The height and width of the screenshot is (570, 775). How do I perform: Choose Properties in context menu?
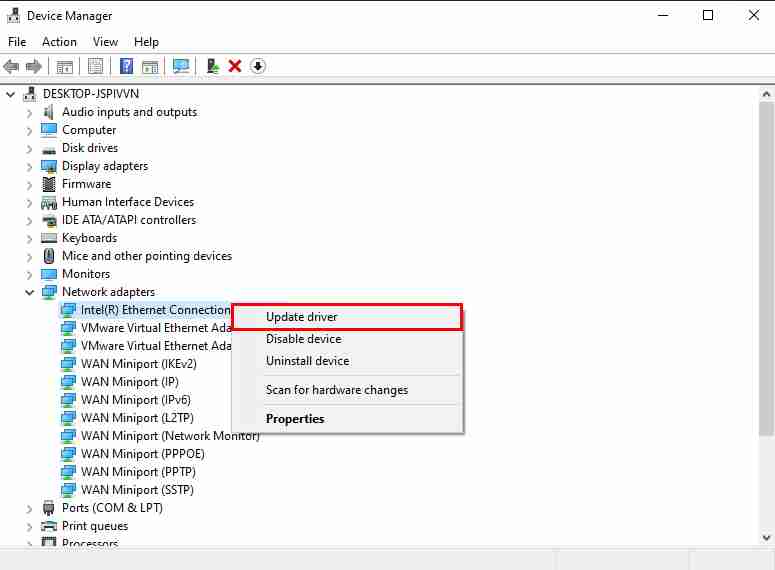click(347, 419)
